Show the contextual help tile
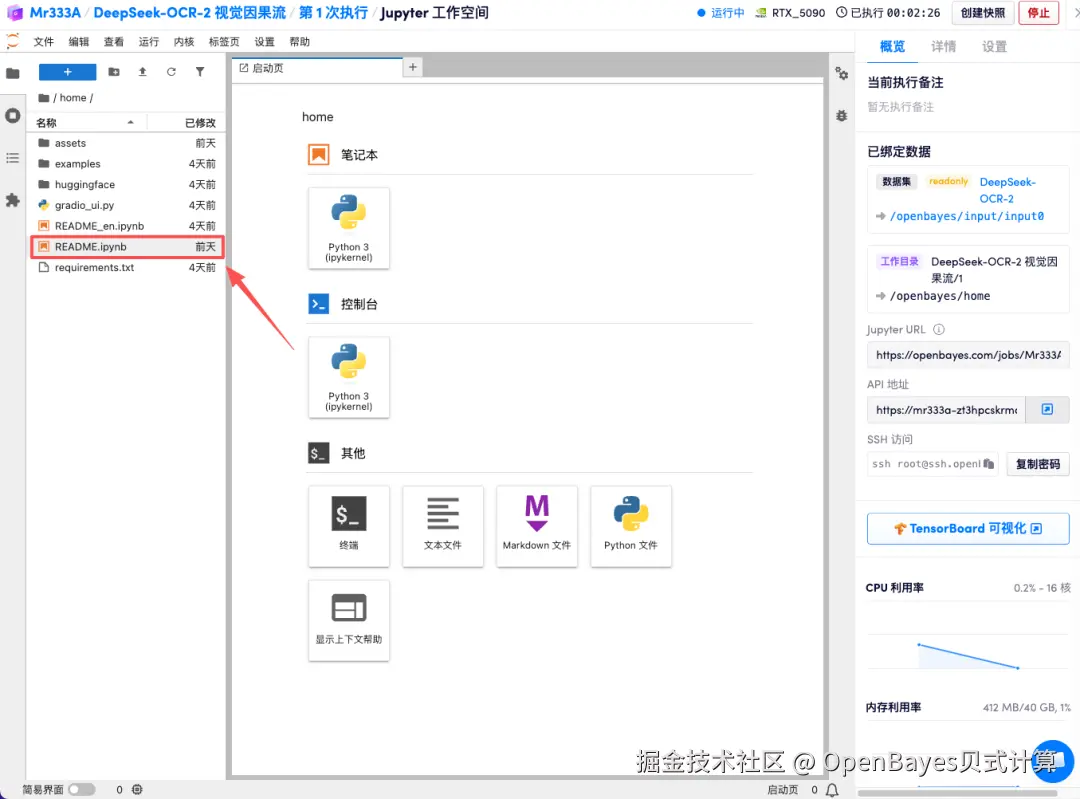 tap(349, 621)
